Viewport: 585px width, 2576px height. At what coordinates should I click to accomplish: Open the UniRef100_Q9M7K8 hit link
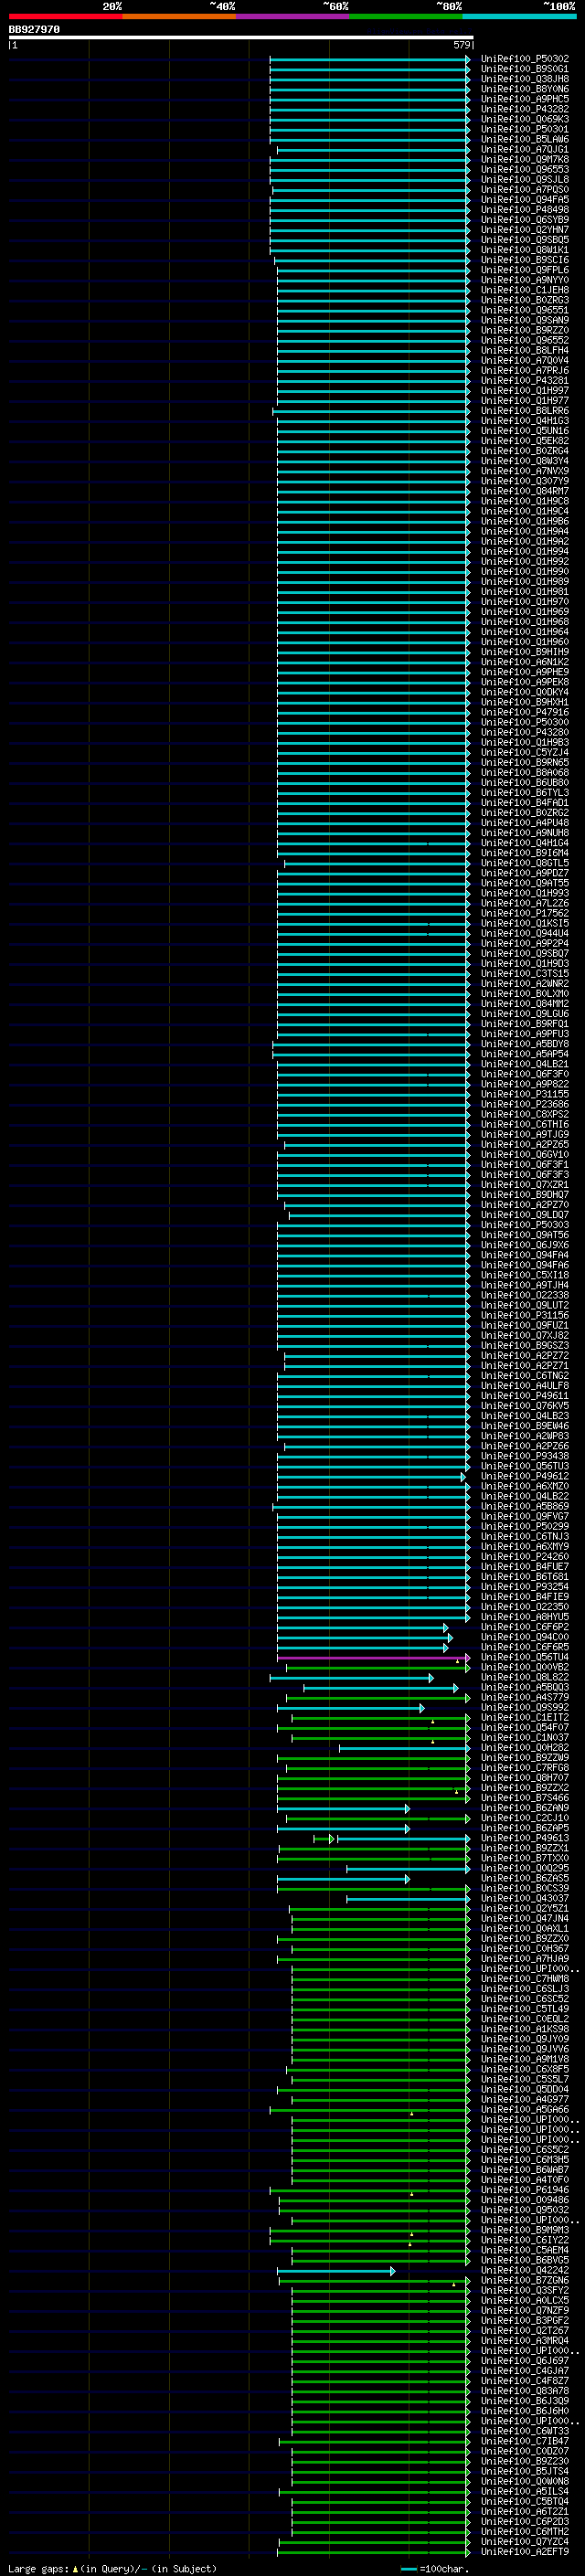point(525,159)
